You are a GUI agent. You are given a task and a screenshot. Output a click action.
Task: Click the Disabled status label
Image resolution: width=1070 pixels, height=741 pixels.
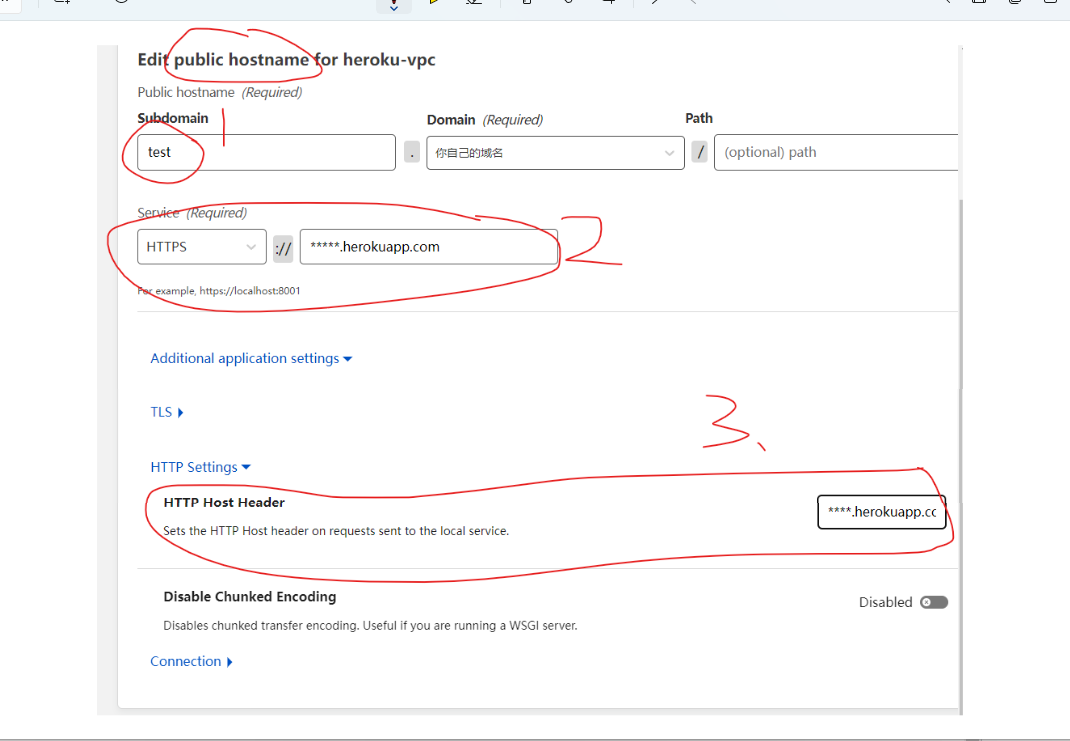[885, 602]
